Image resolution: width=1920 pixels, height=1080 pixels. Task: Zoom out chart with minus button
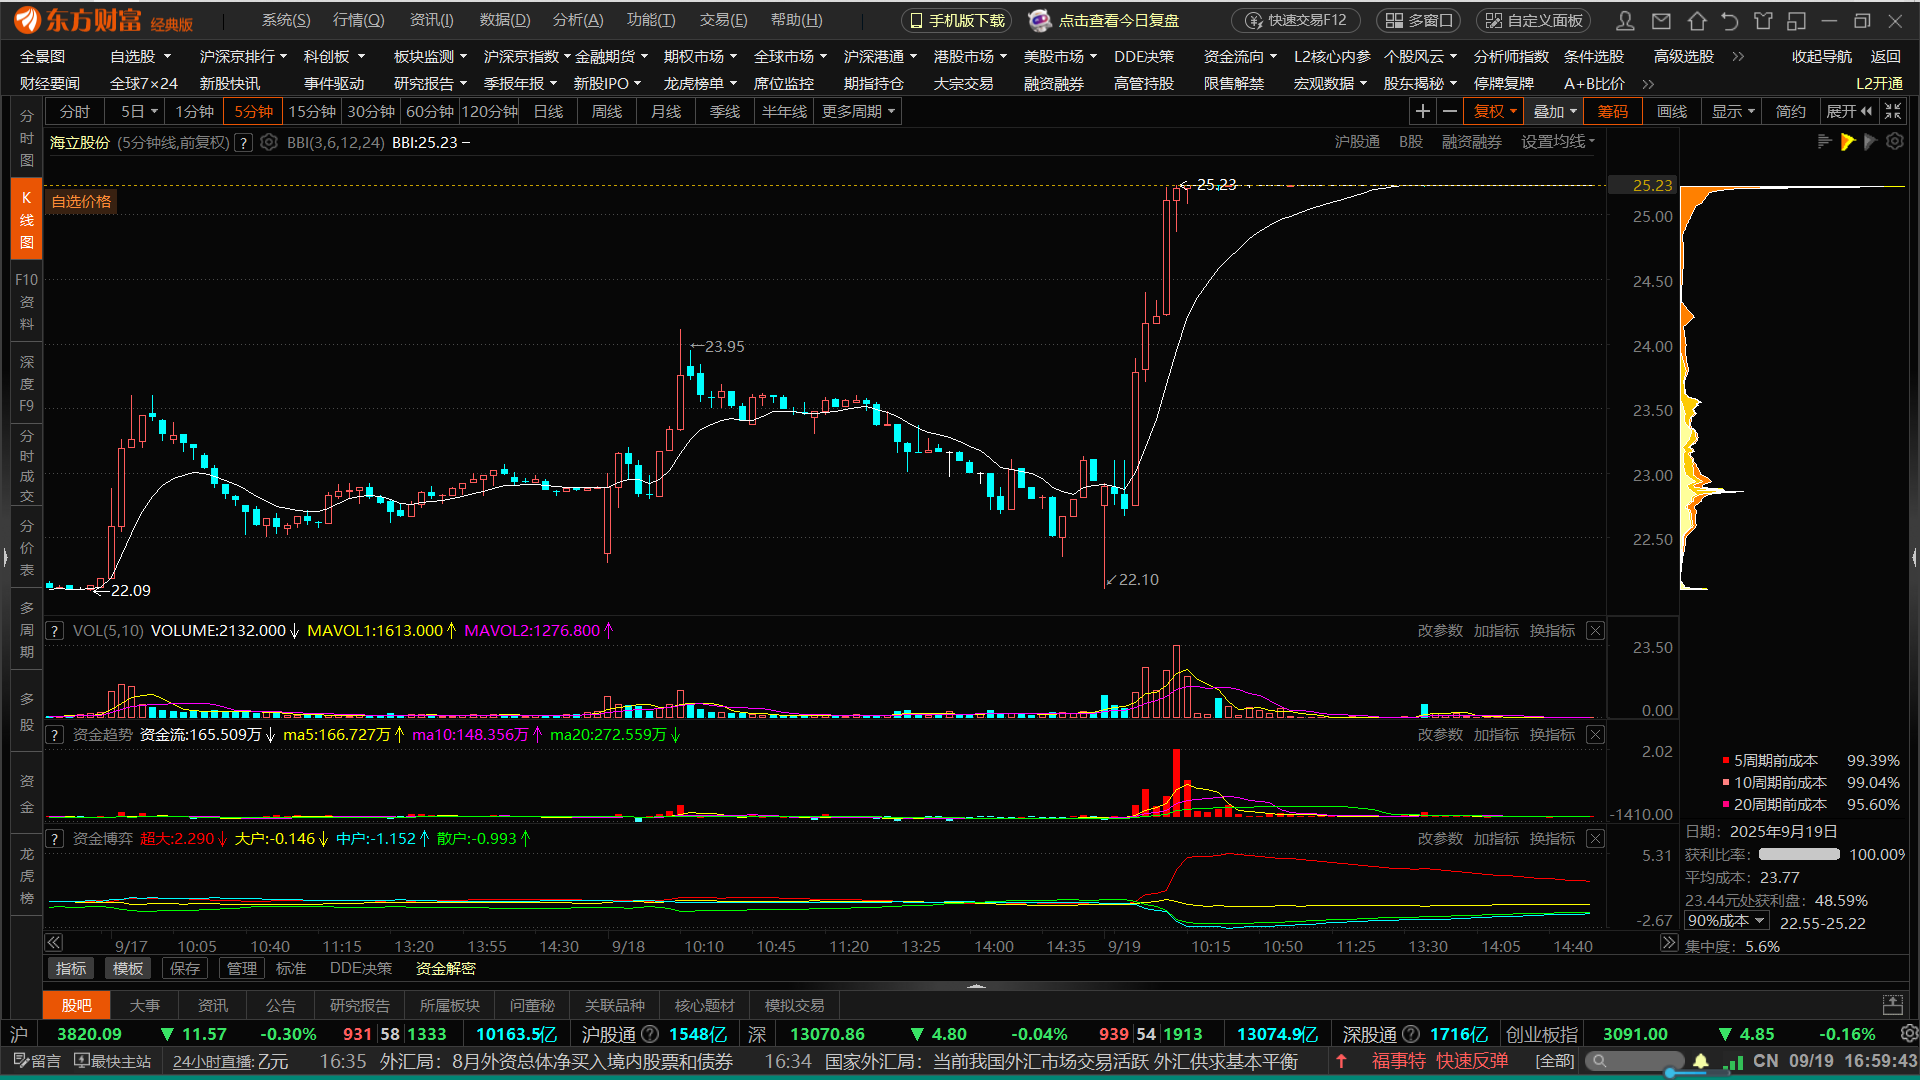pos(1449,111)
